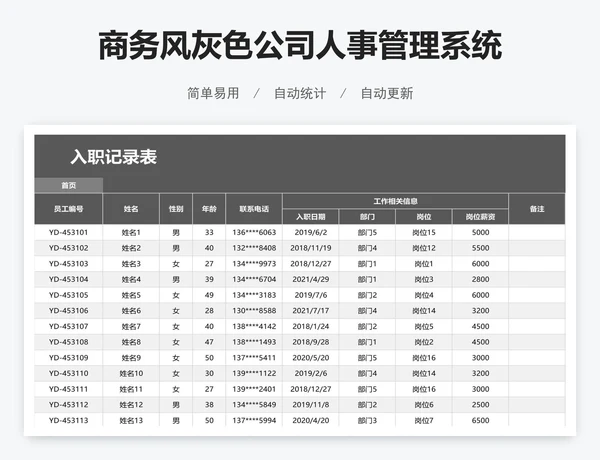
Task: Click position cell 岗位12
Action: coord(424,248)
